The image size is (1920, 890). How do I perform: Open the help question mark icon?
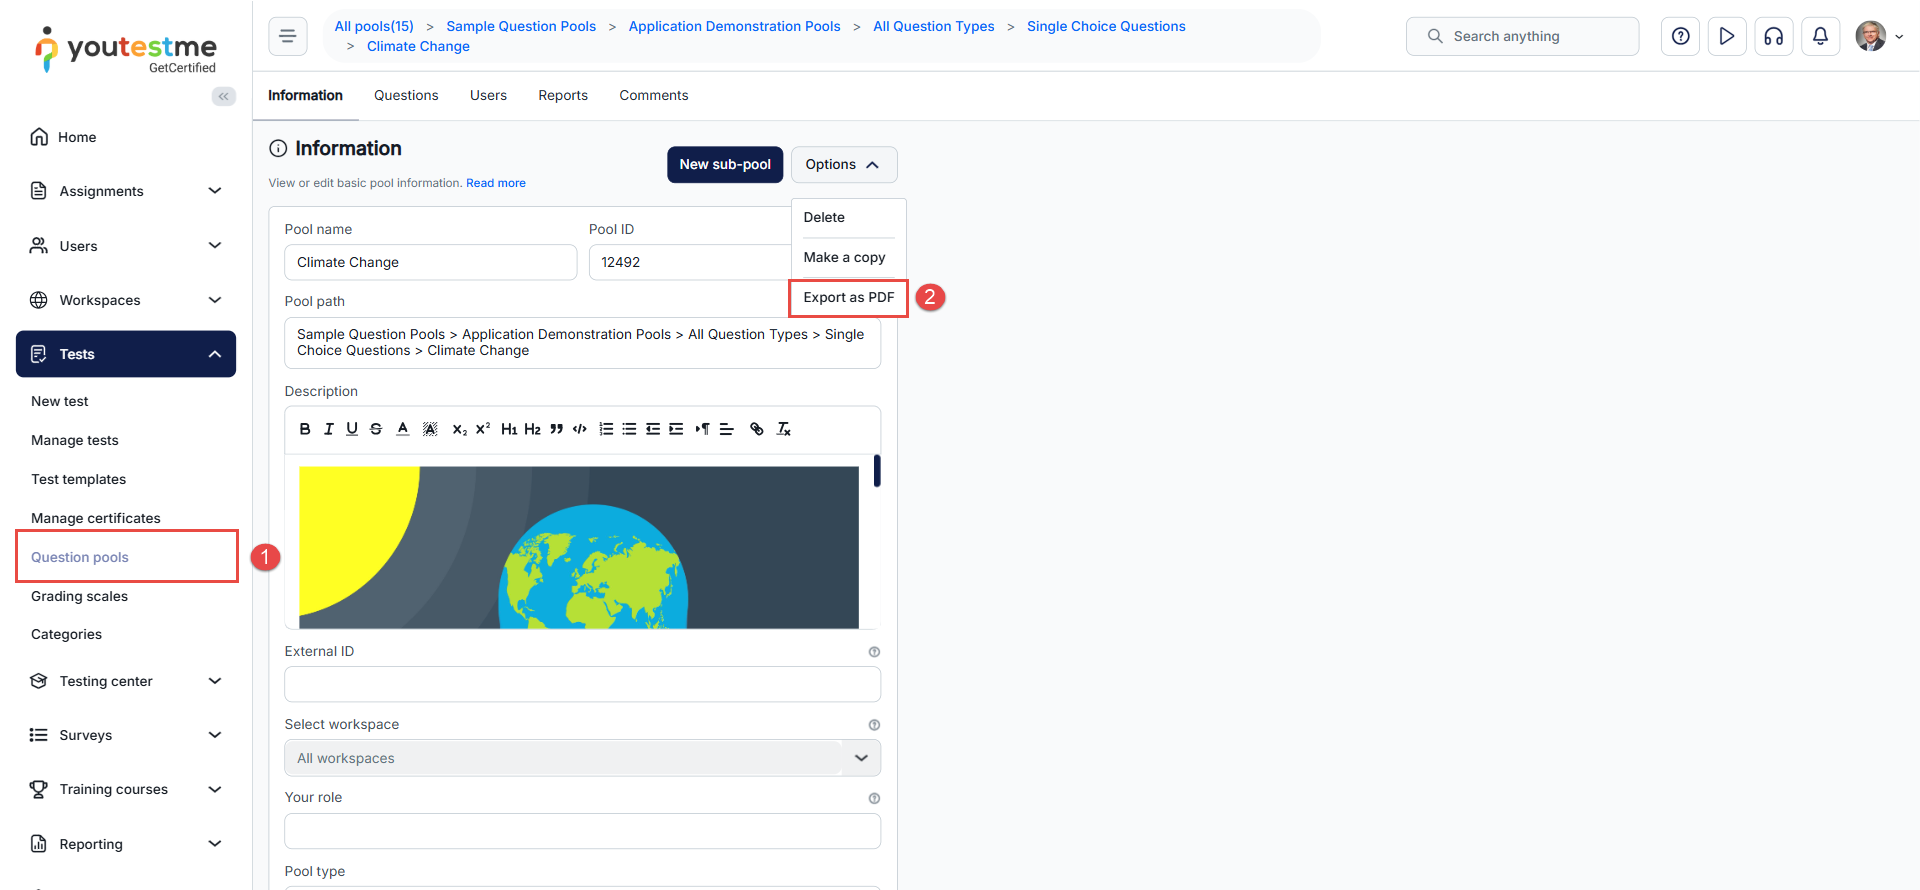1680,36
